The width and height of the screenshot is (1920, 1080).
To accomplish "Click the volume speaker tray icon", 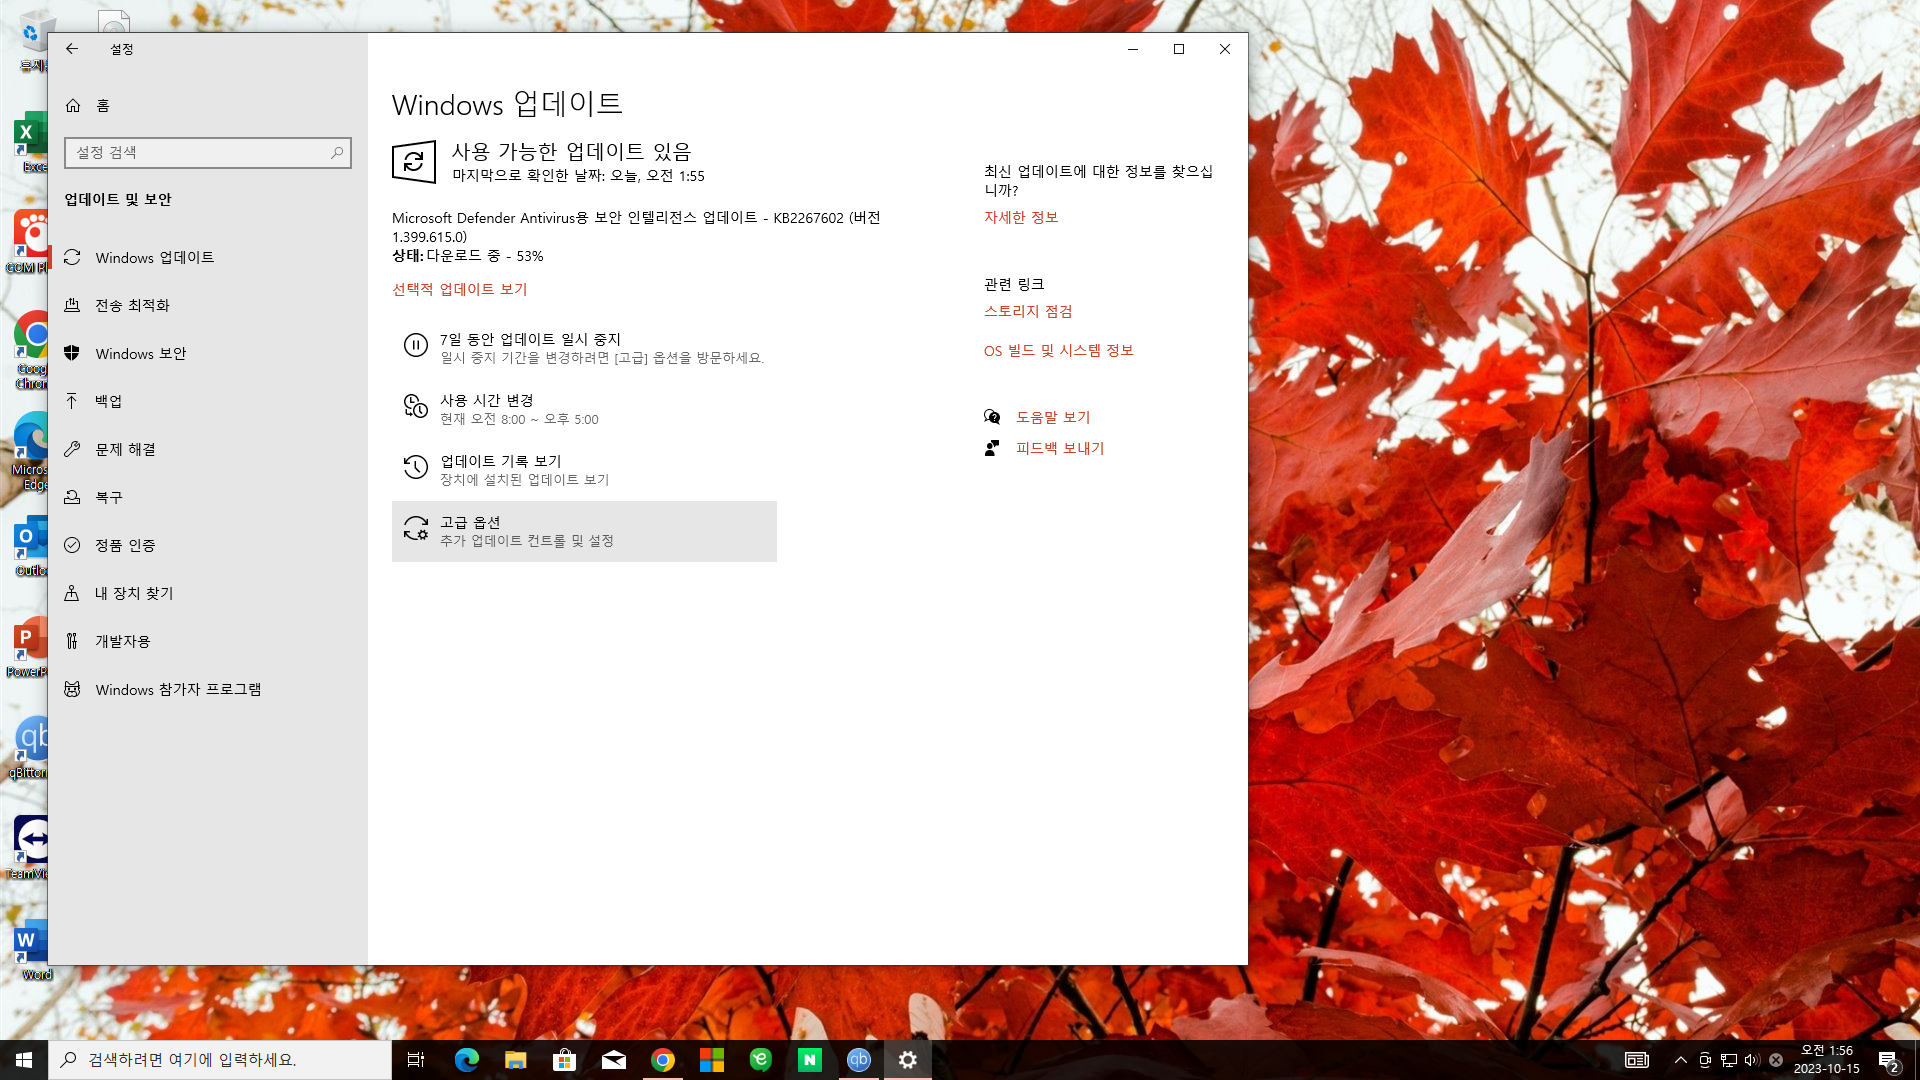I will click(x=1751, y=1060).
